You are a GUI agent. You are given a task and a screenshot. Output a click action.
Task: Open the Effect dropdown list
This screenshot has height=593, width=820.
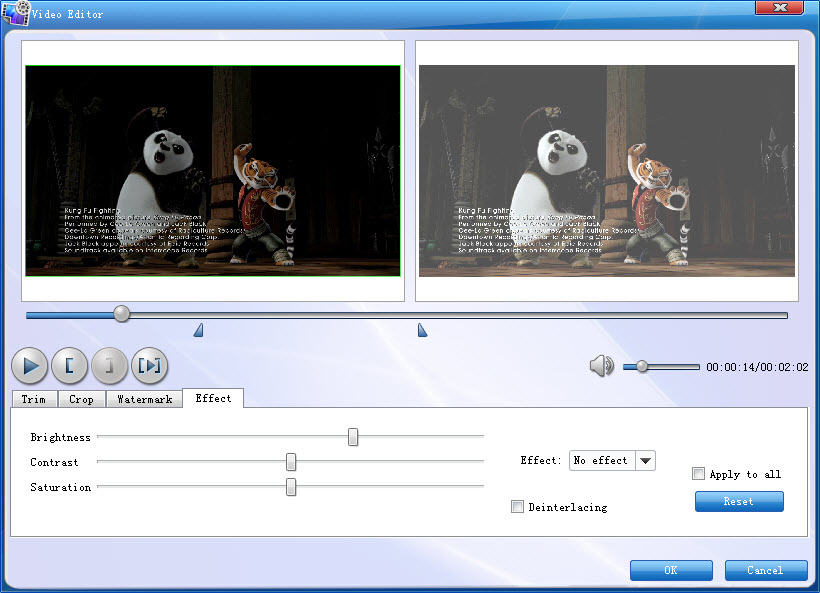click(x=645, y=461)
